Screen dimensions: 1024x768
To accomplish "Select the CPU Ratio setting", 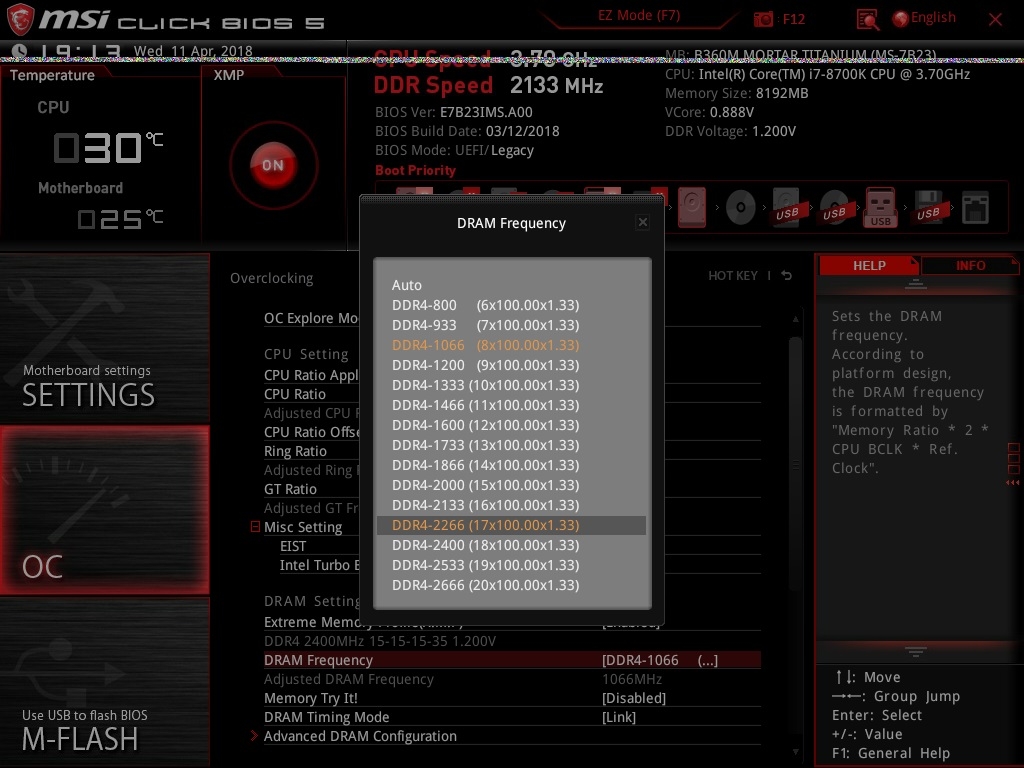I will point(295,394).
